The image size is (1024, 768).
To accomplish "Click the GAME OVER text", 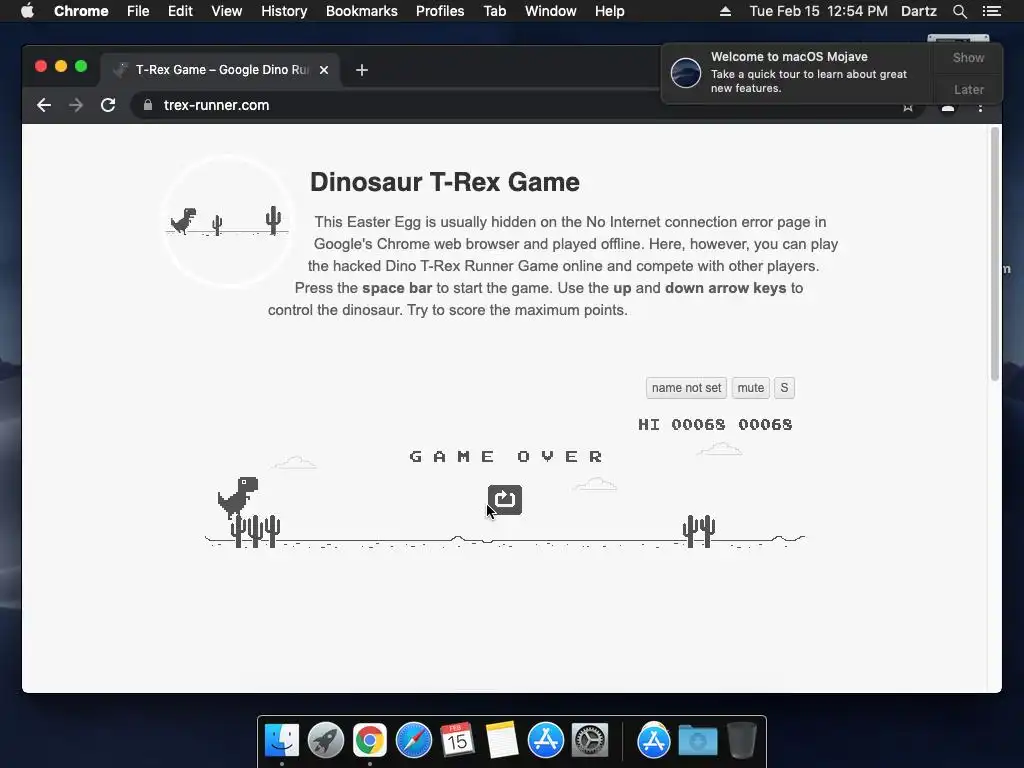I will click(506, 456).
